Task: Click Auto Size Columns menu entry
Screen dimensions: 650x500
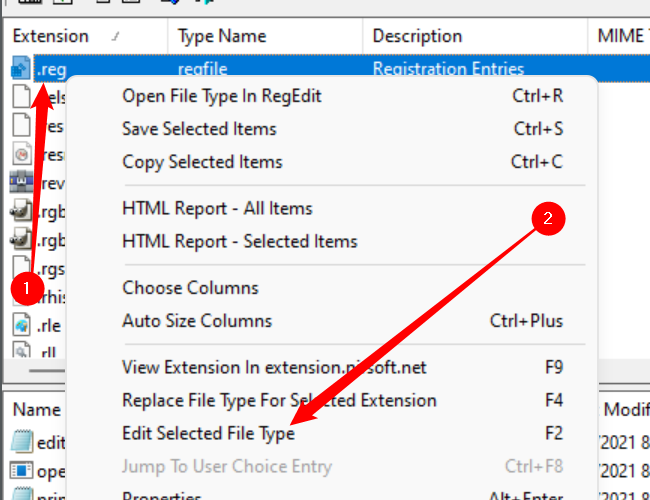Action: [x=197, y=321]
